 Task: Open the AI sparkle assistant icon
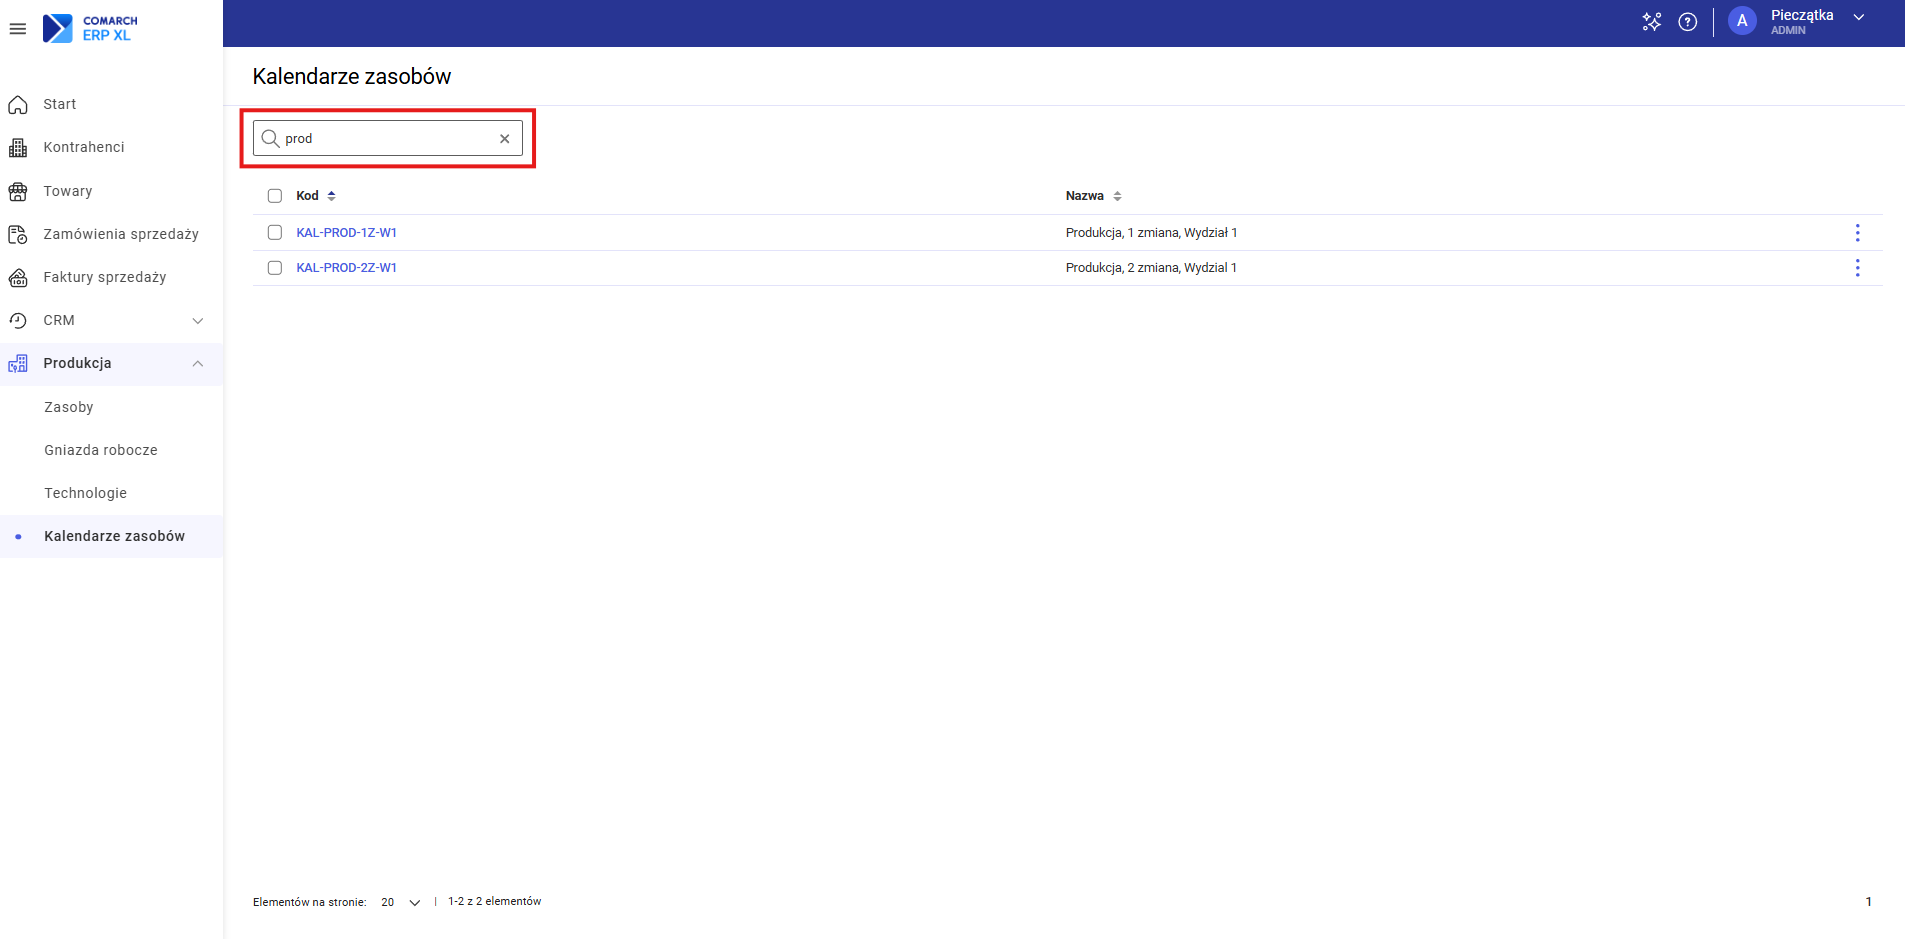pyautogui.click(x=1651, y=22)
